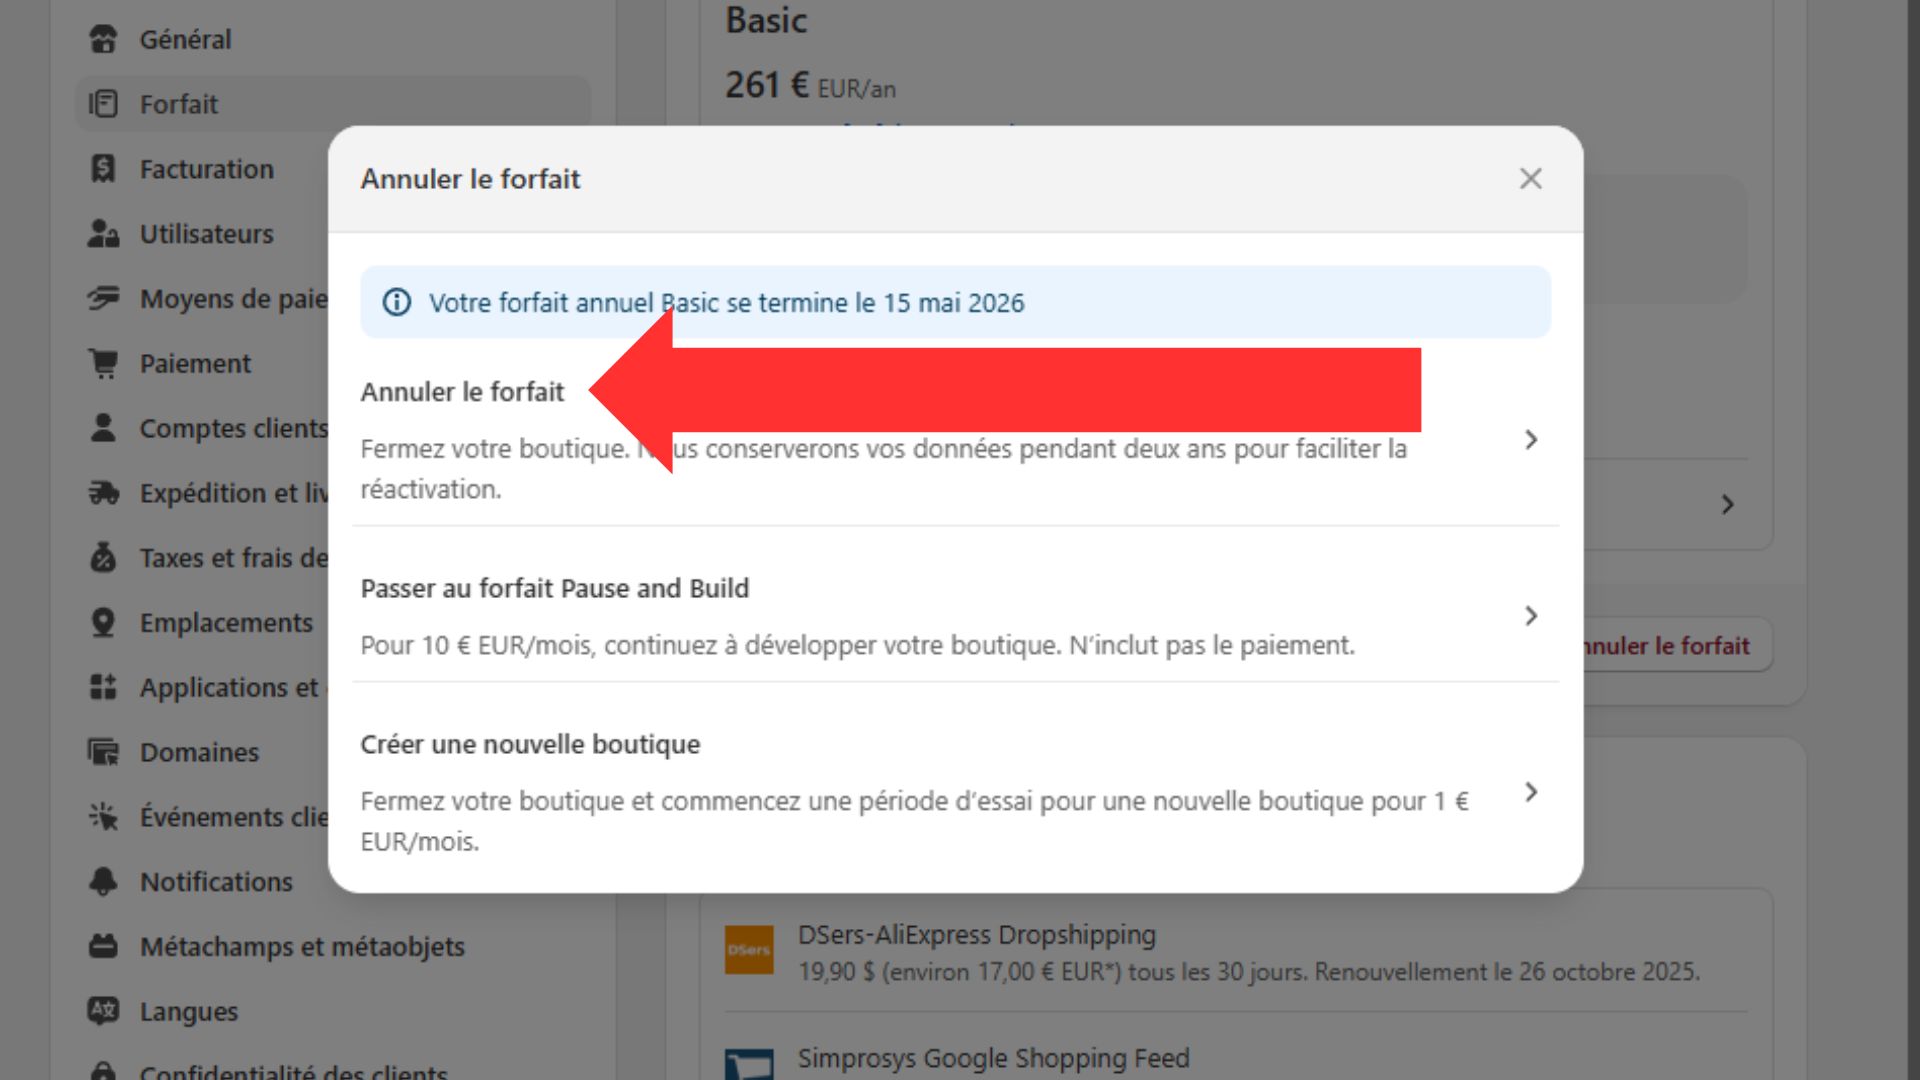Click the Taxes et frais icon

(103, 557)
